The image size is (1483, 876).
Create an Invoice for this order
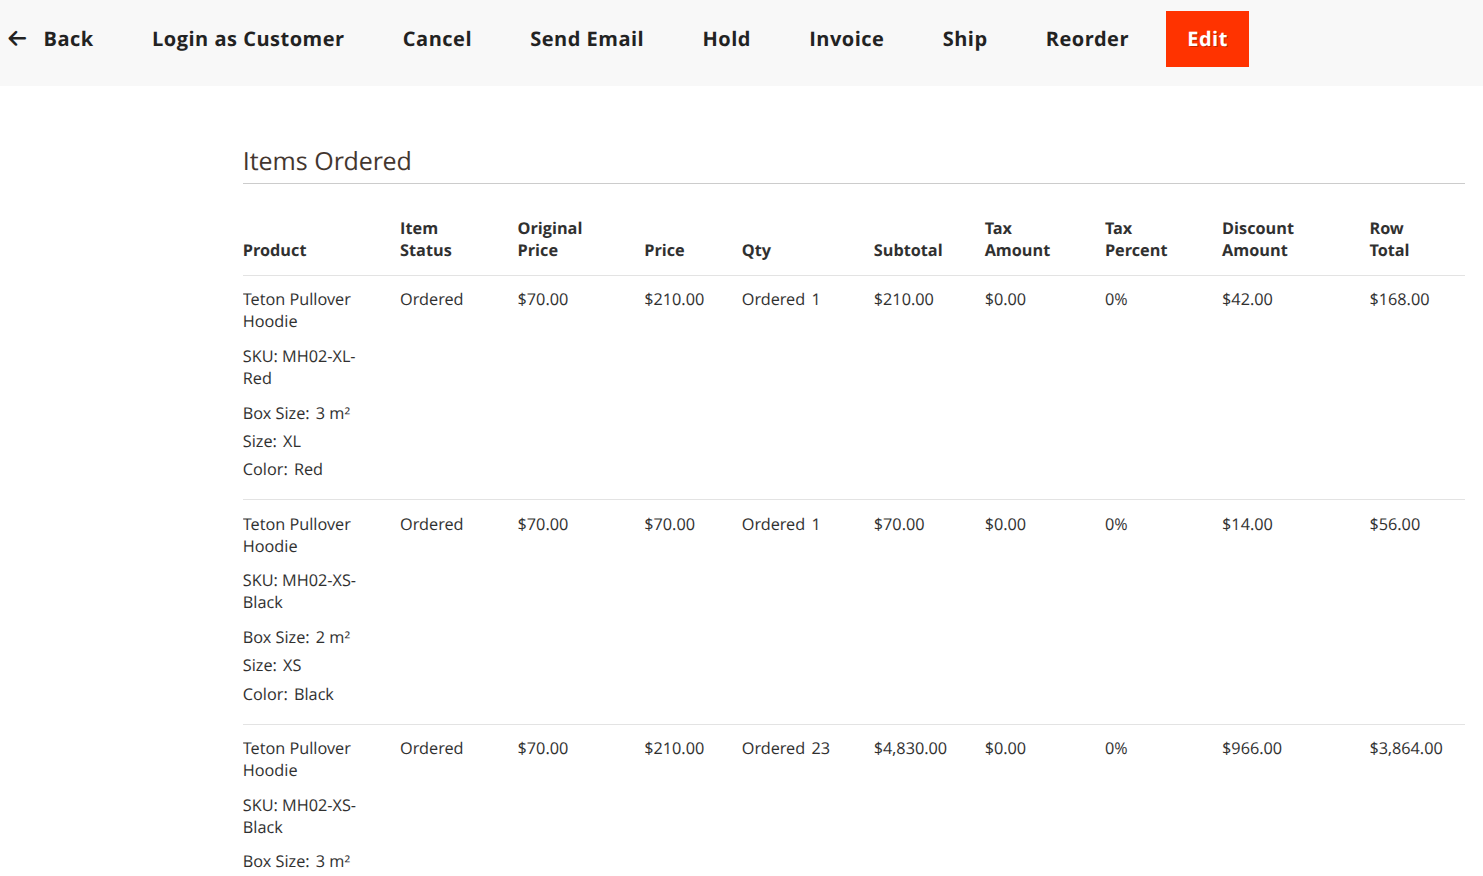click(846, 39)
